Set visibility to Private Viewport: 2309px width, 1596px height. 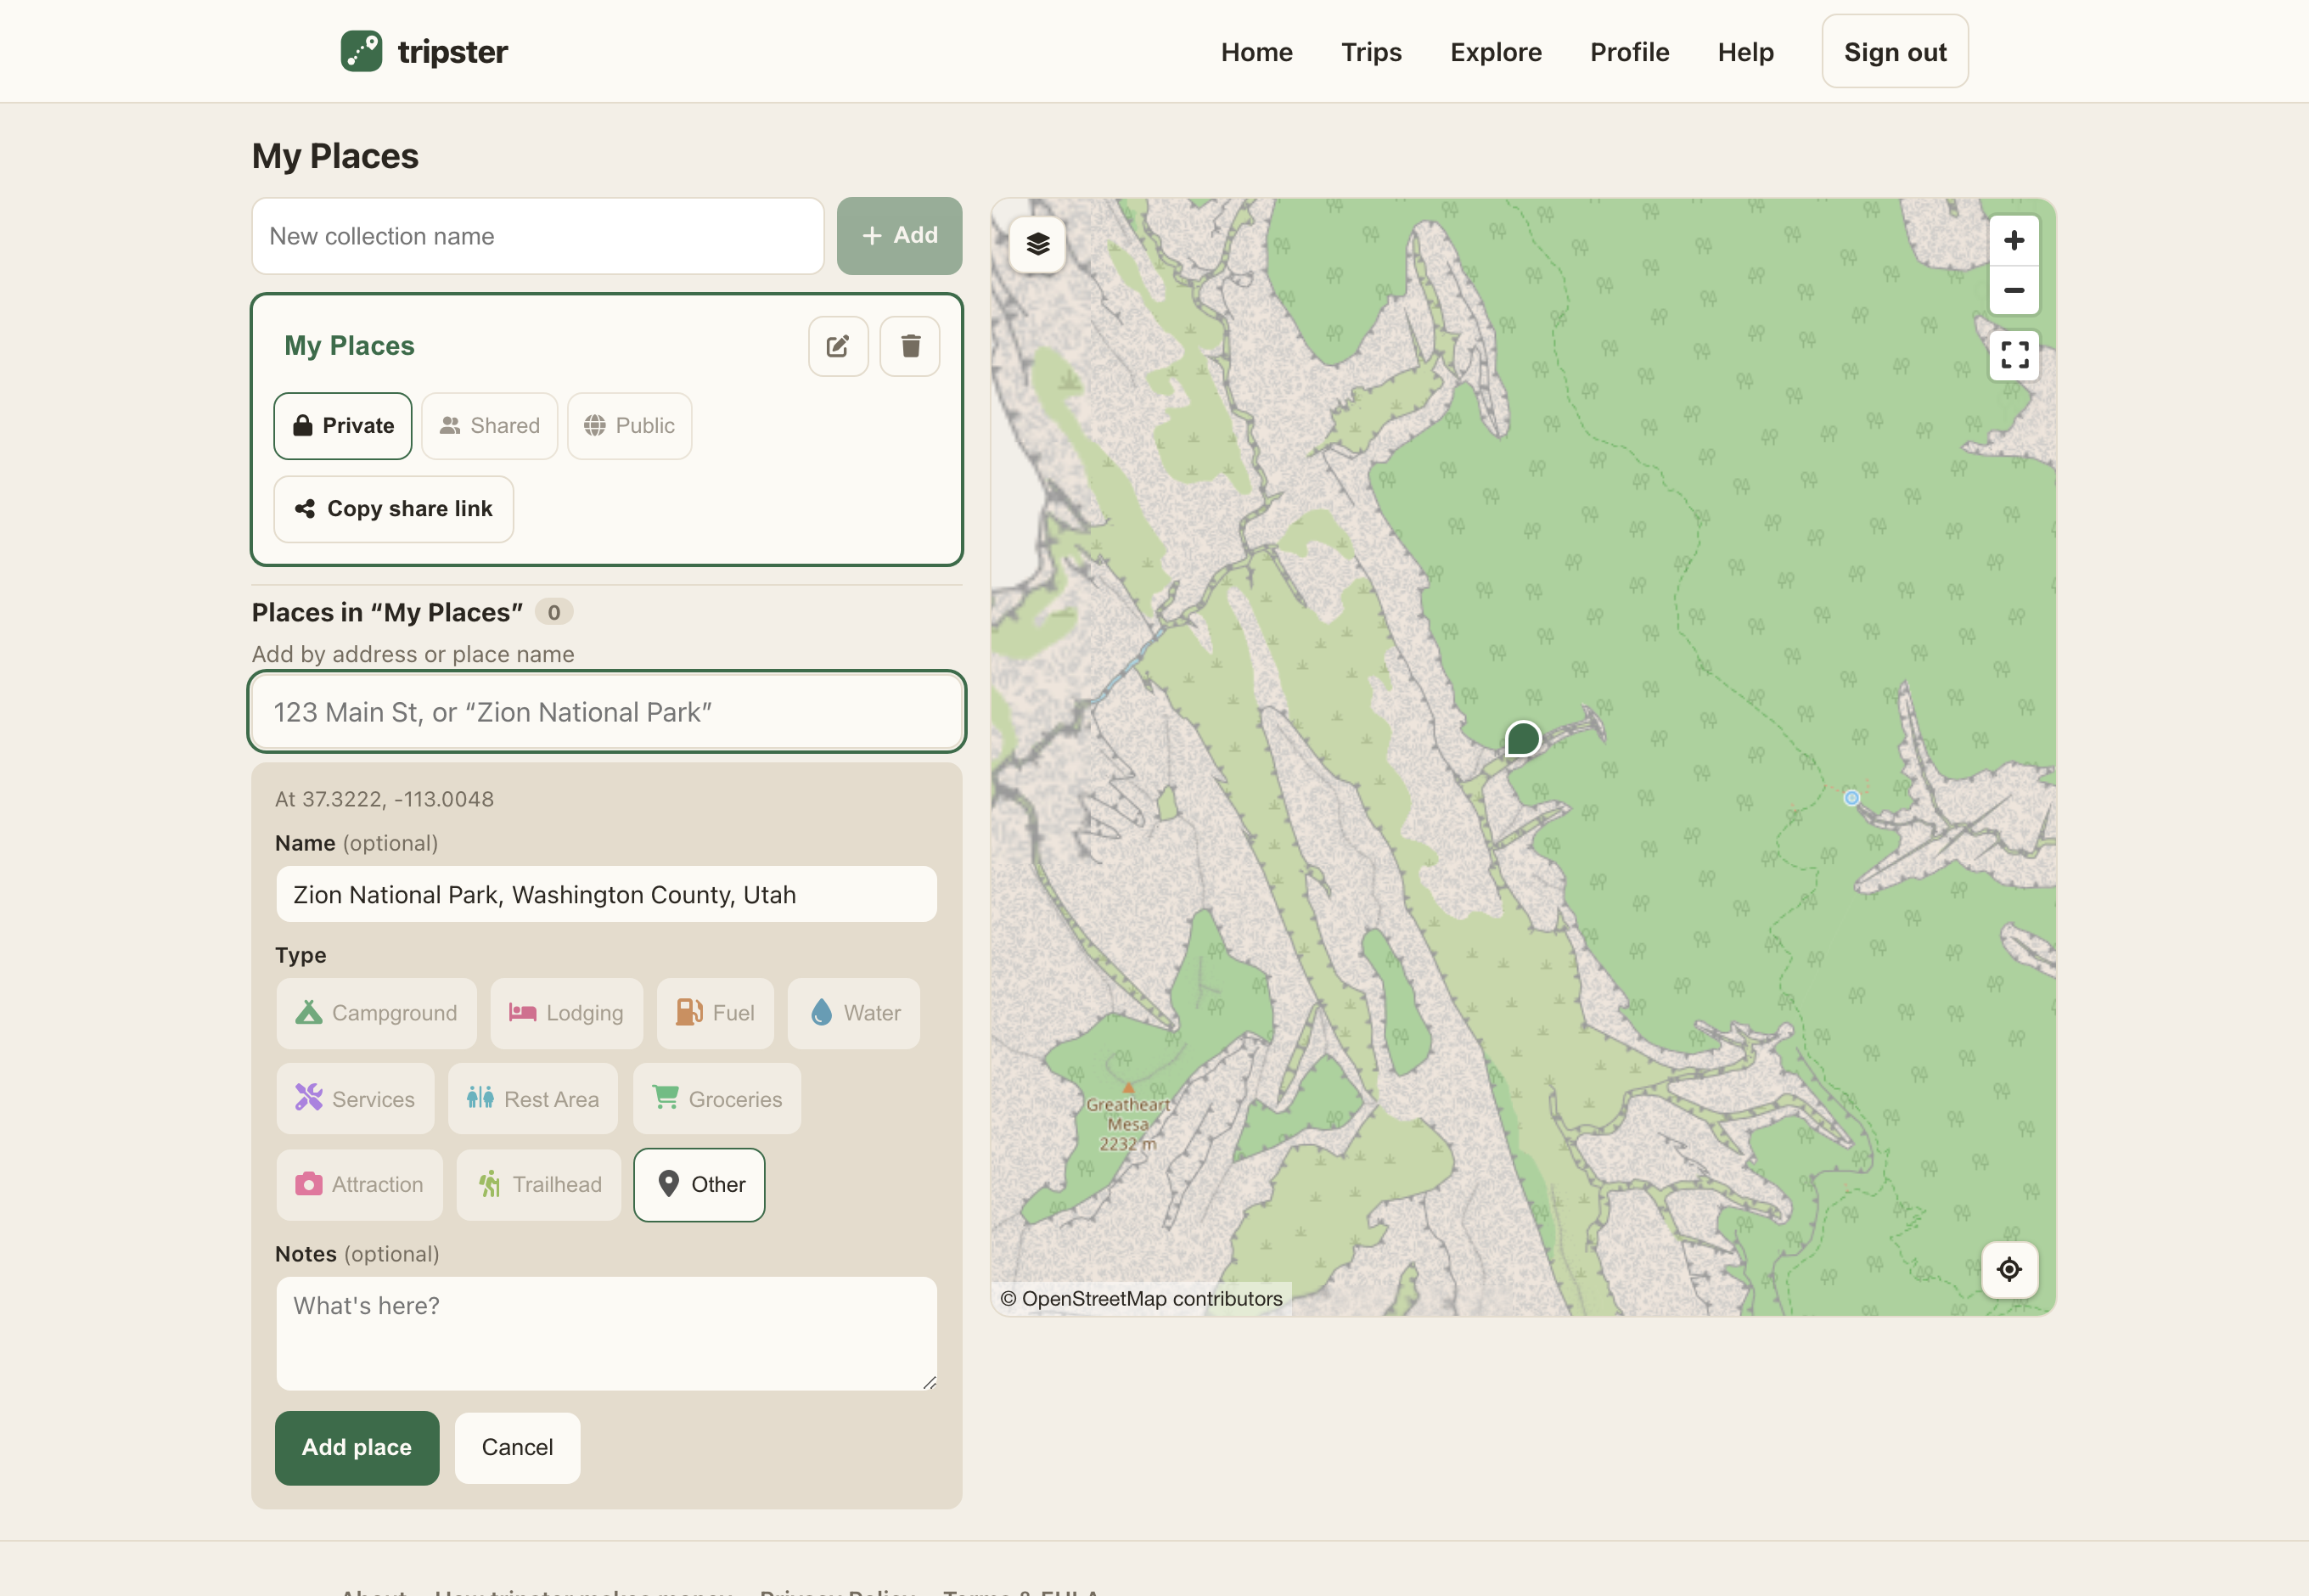click(343, 426)
